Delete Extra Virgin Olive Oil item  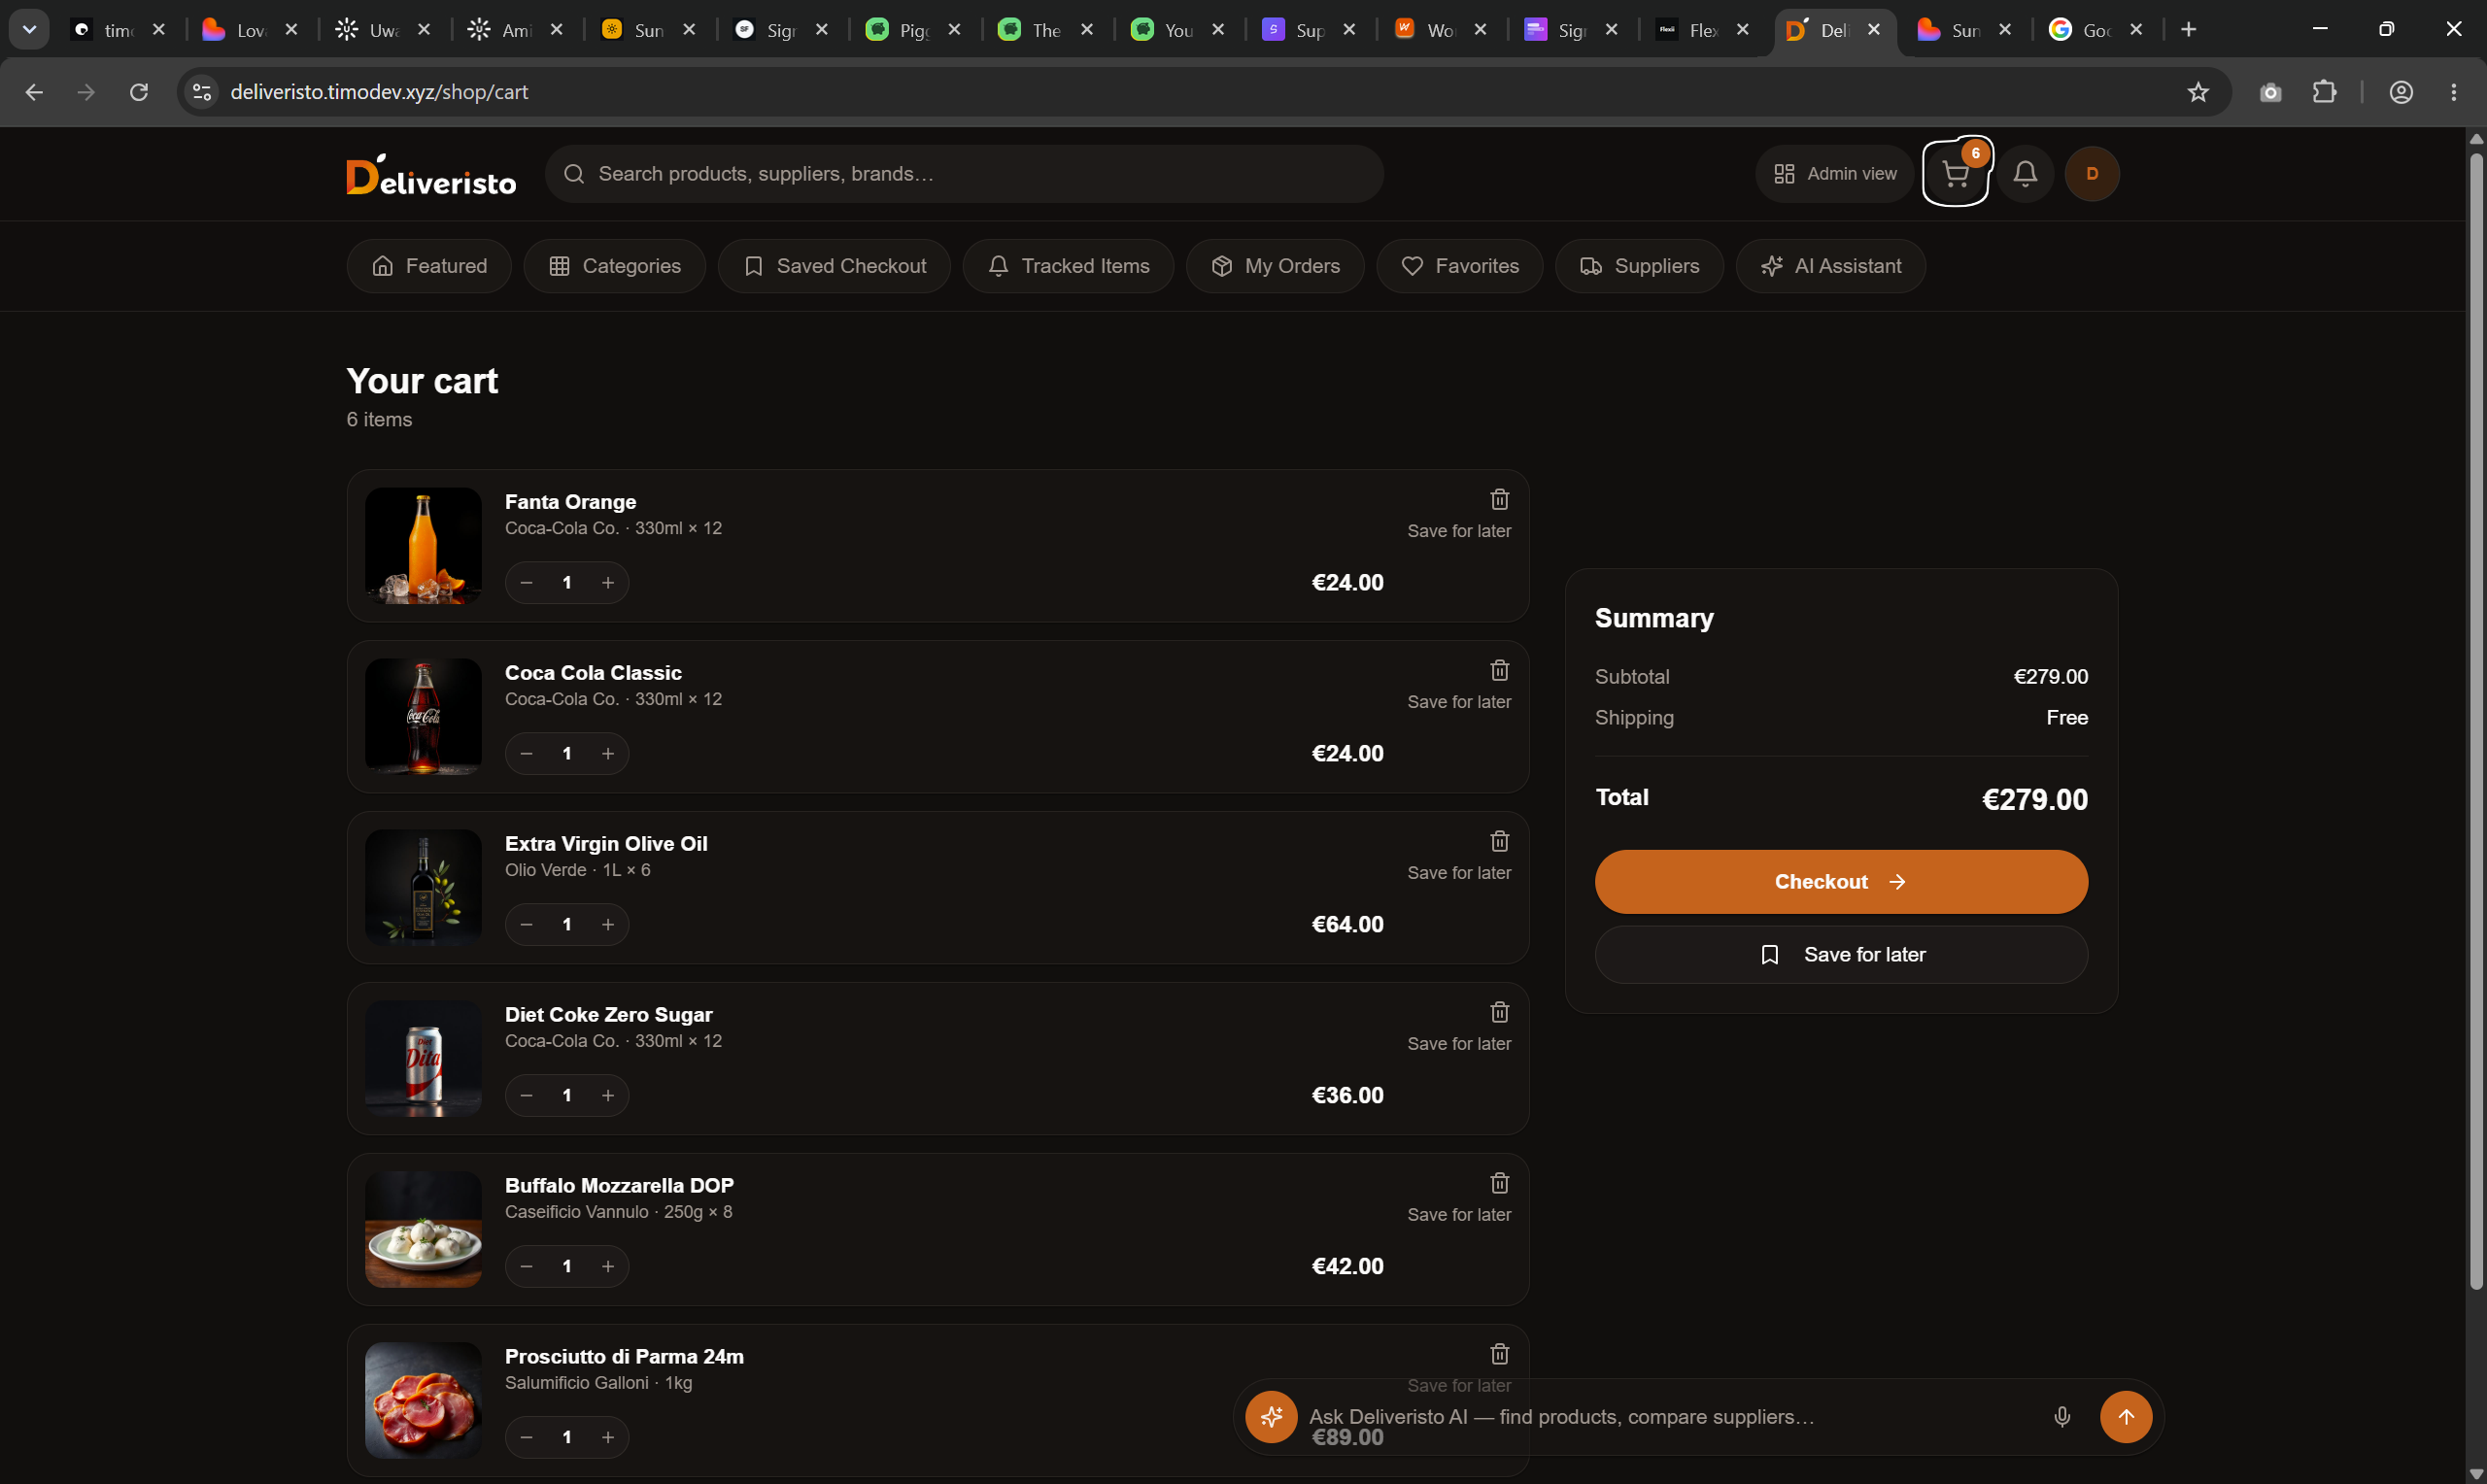tap(1499, 841)
